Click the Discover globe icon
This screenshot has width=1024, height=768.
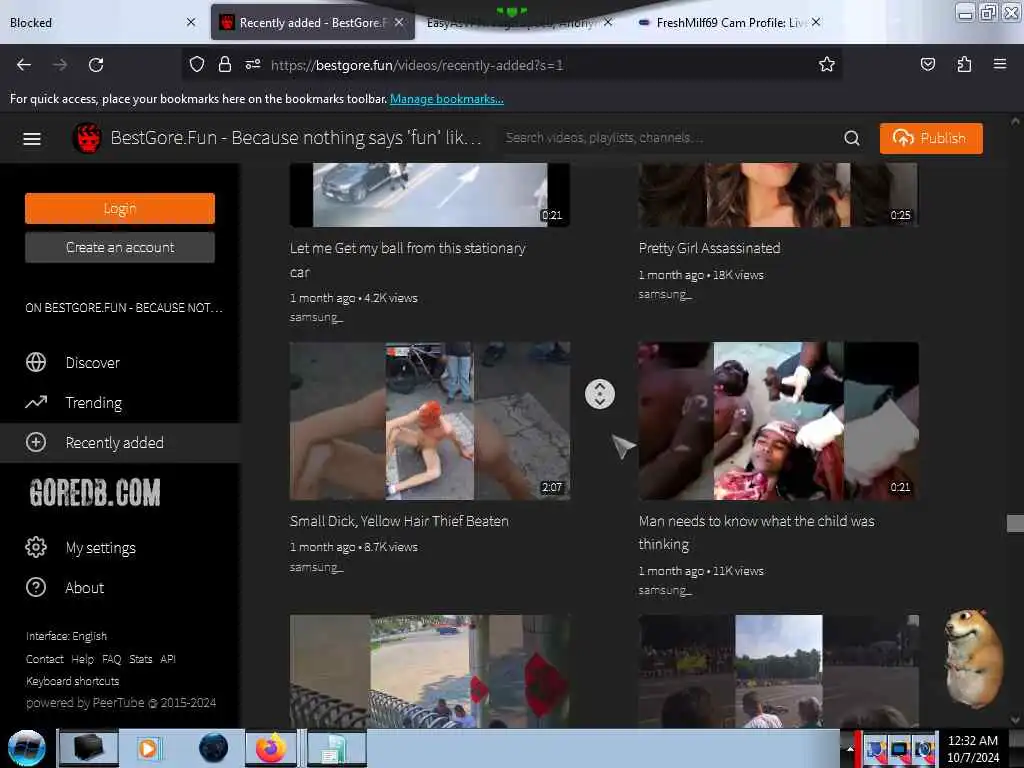pyautogui.click(x=36, y=362)
